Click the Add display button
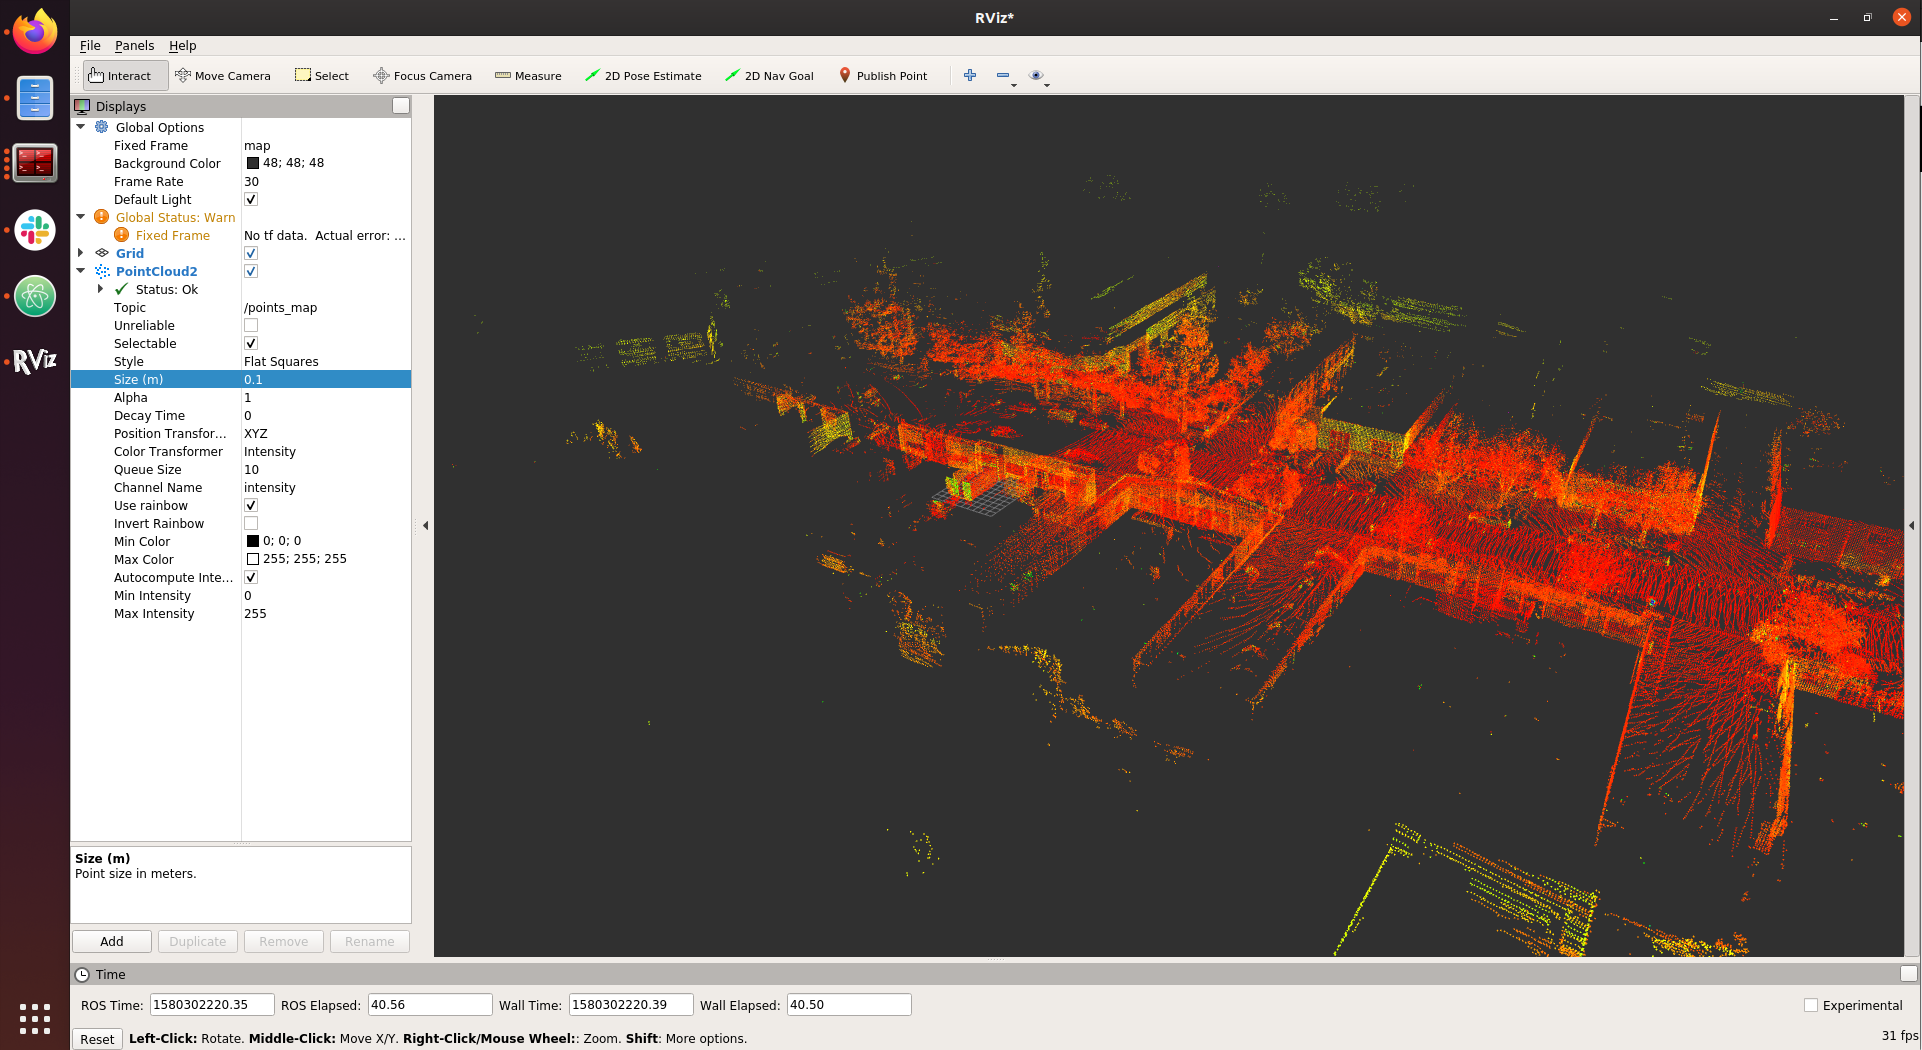 (x=112, y=942)
